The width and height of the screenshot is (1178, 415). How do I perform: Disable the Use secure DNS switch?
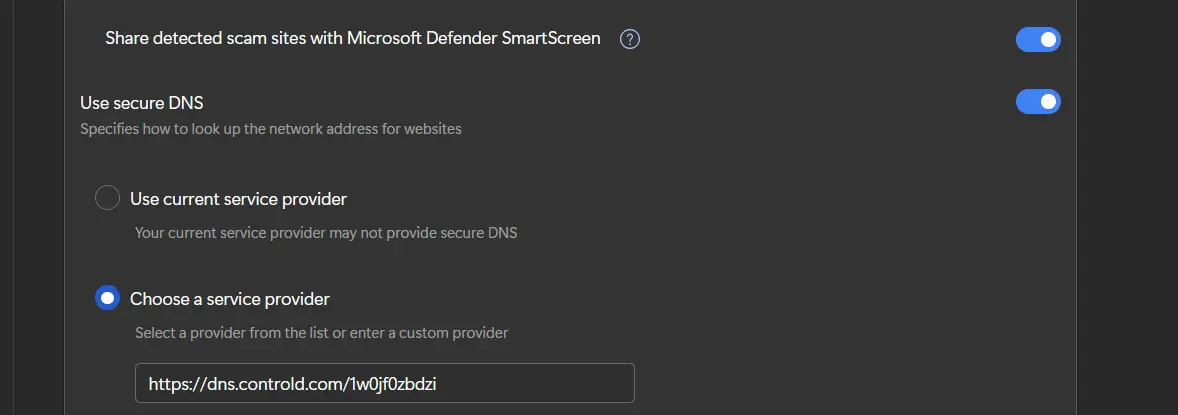pos(1038,101)
